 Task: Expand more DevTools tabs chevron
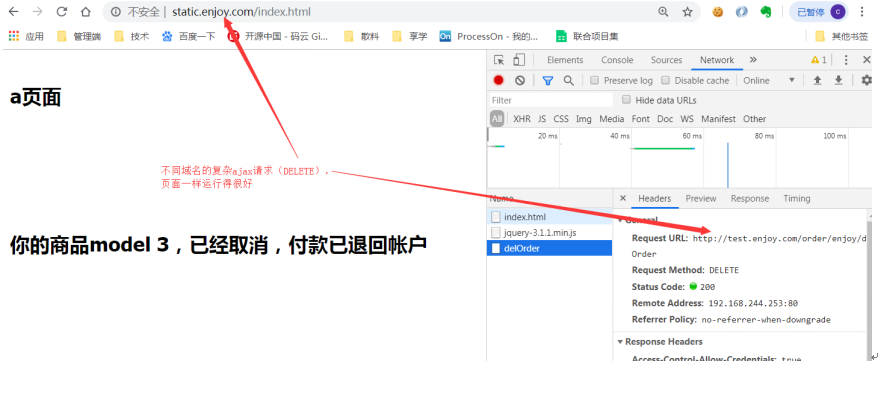[x=753, y=60]
